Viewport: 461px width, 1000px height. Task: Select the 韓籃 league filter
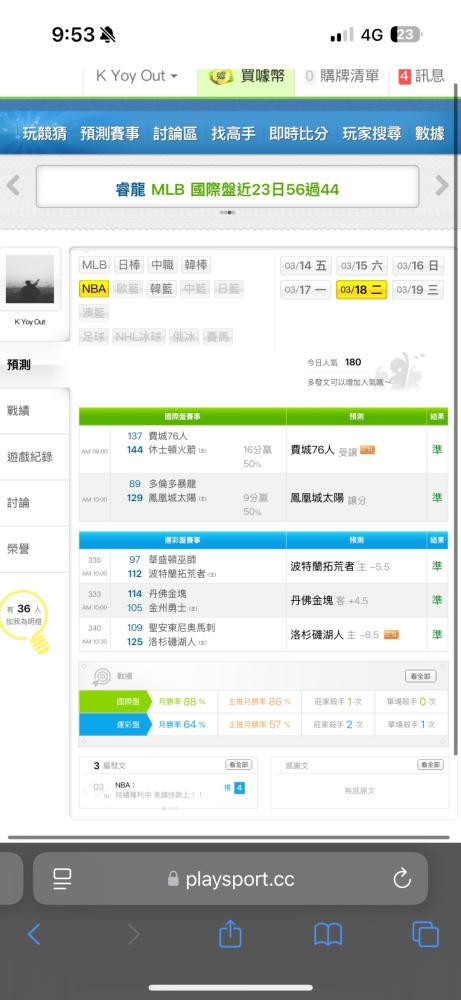click(161, 288)
